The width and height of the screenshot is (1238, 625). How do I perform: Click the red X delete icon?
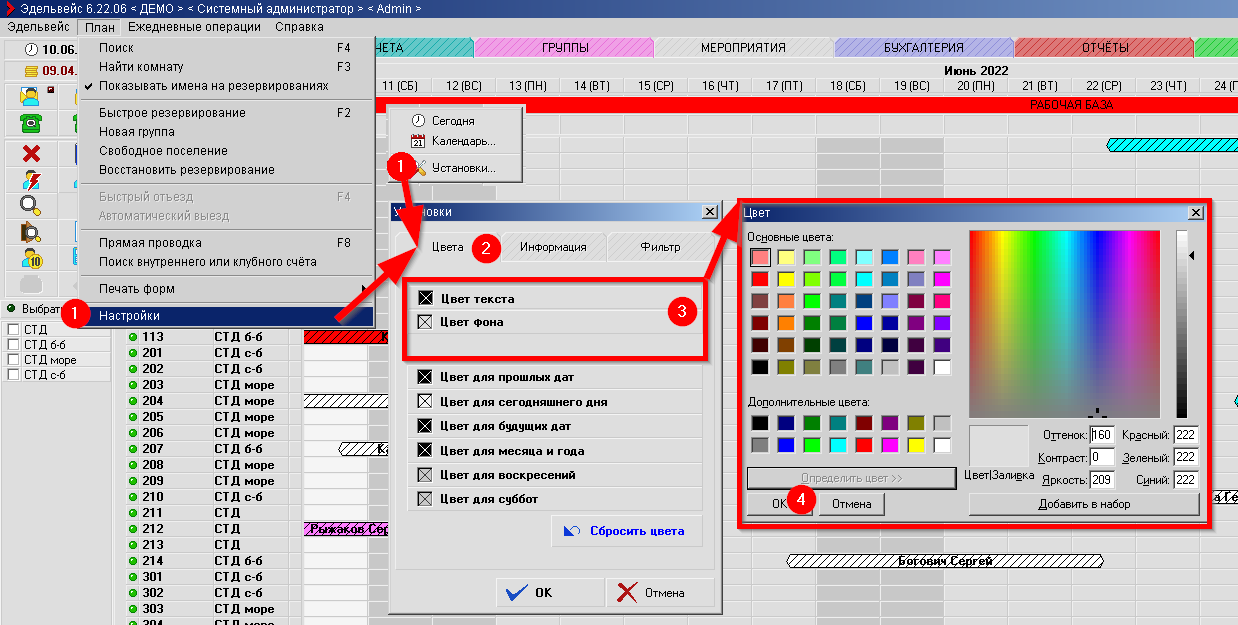pos(31,153)
